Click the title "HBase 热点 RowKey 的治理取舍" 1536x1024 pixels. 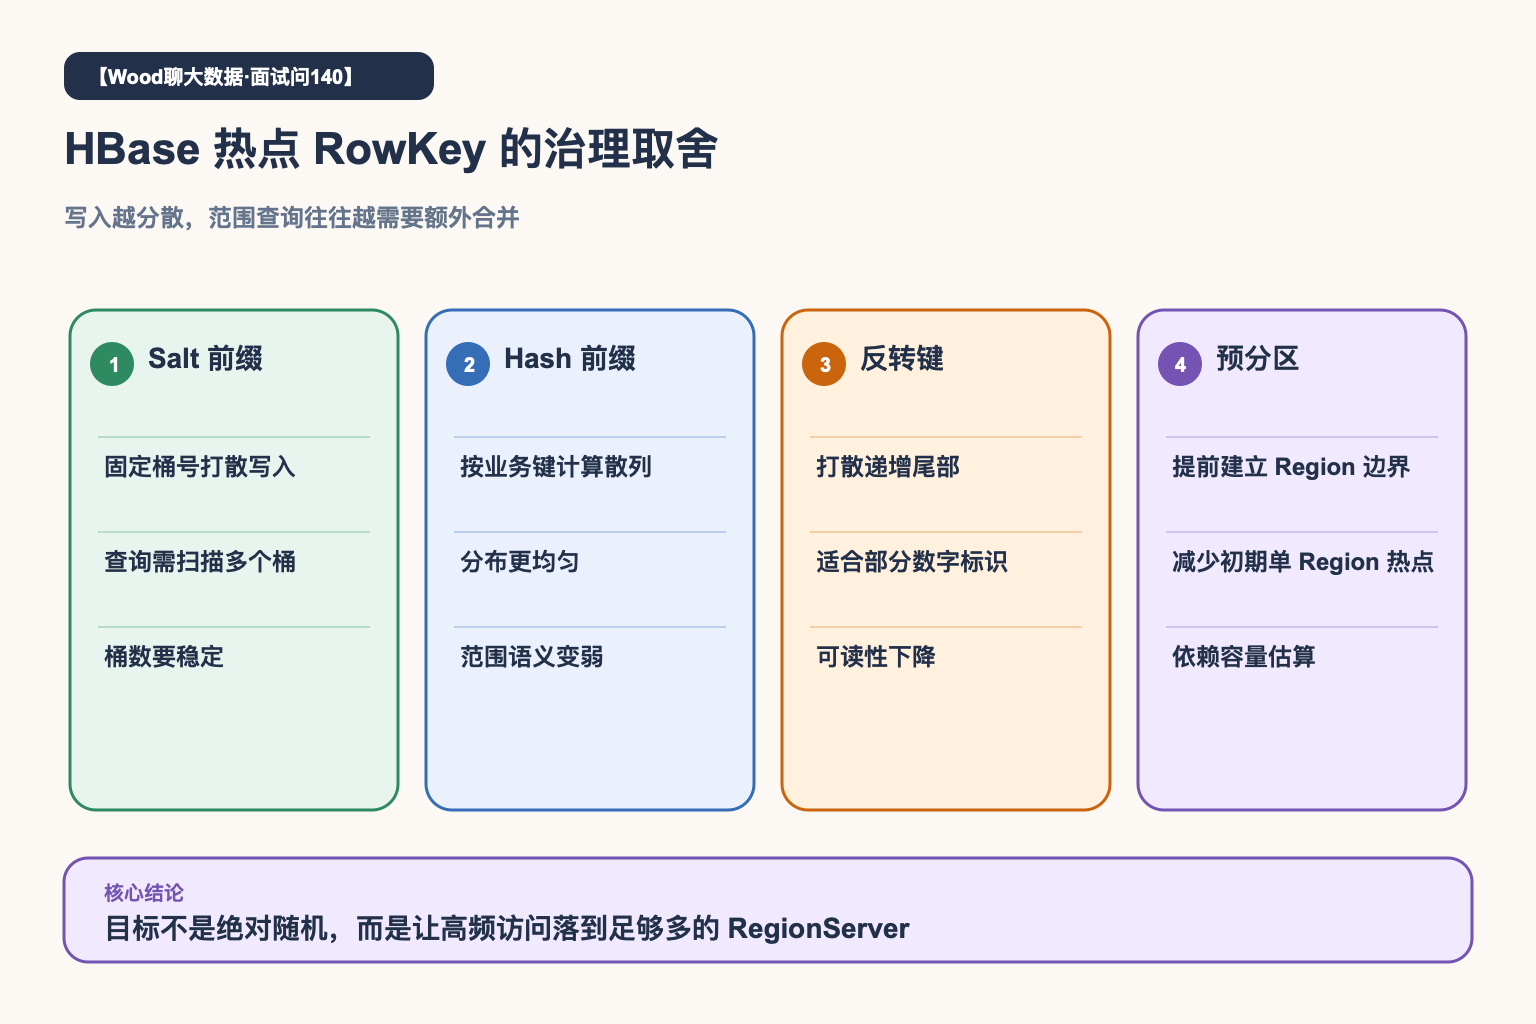coord(391,149)
